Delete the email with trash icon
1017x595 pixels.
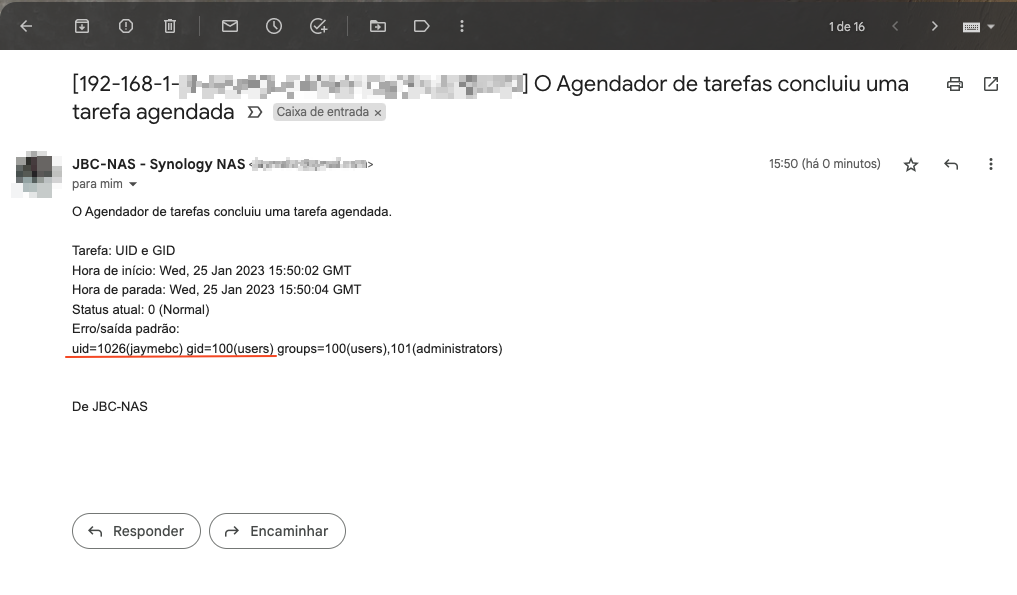pos(170,26)
